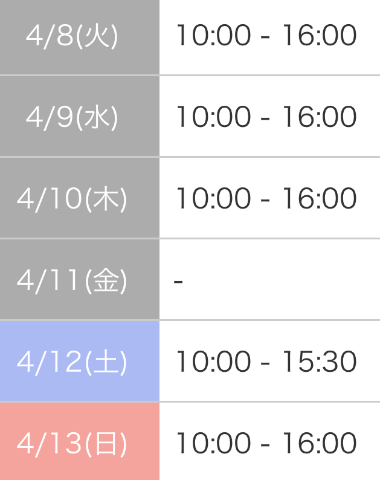Click the 16:00 end time for 4/13
Viewport: 380px width, 480px height.
pyautogui.click(x=320, y=443)
